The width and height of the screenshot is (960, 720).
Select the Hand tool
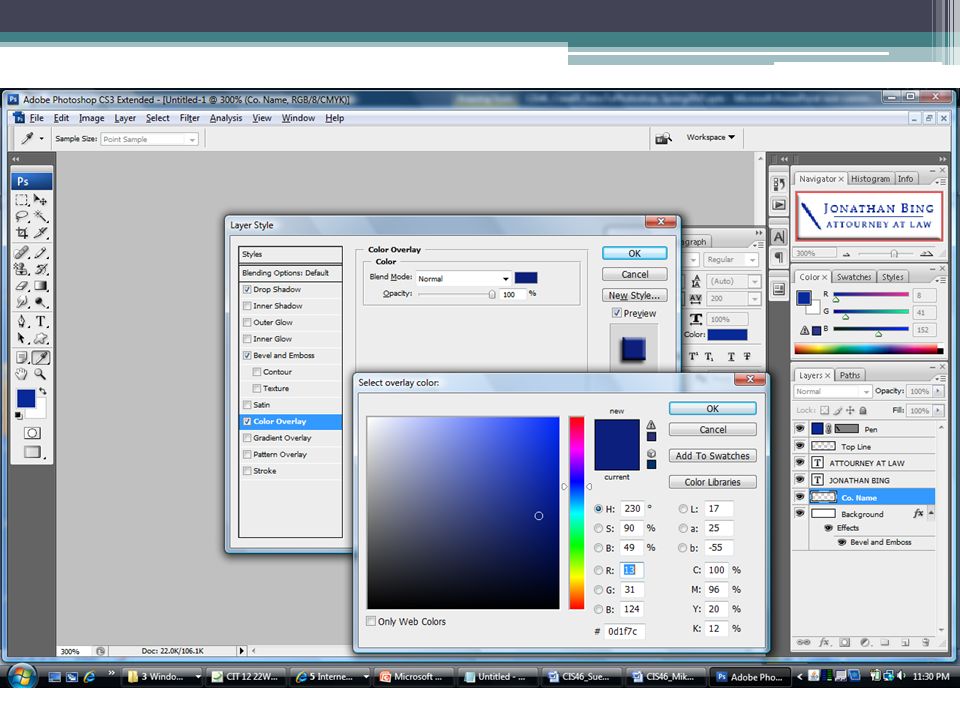point(22,374)
